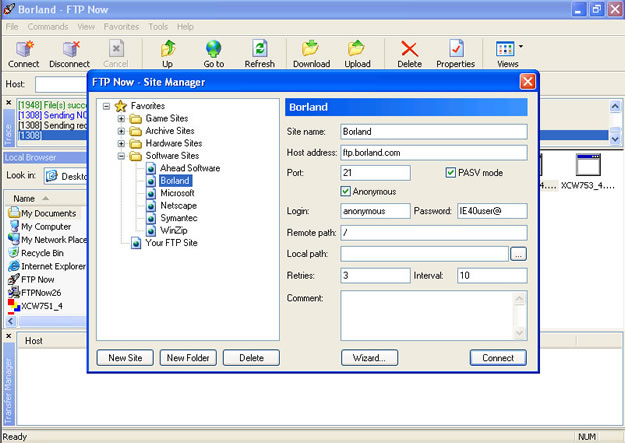The height and width of the screenshot is (443, 625).
Task: Open the View menu
Action: 86,27
